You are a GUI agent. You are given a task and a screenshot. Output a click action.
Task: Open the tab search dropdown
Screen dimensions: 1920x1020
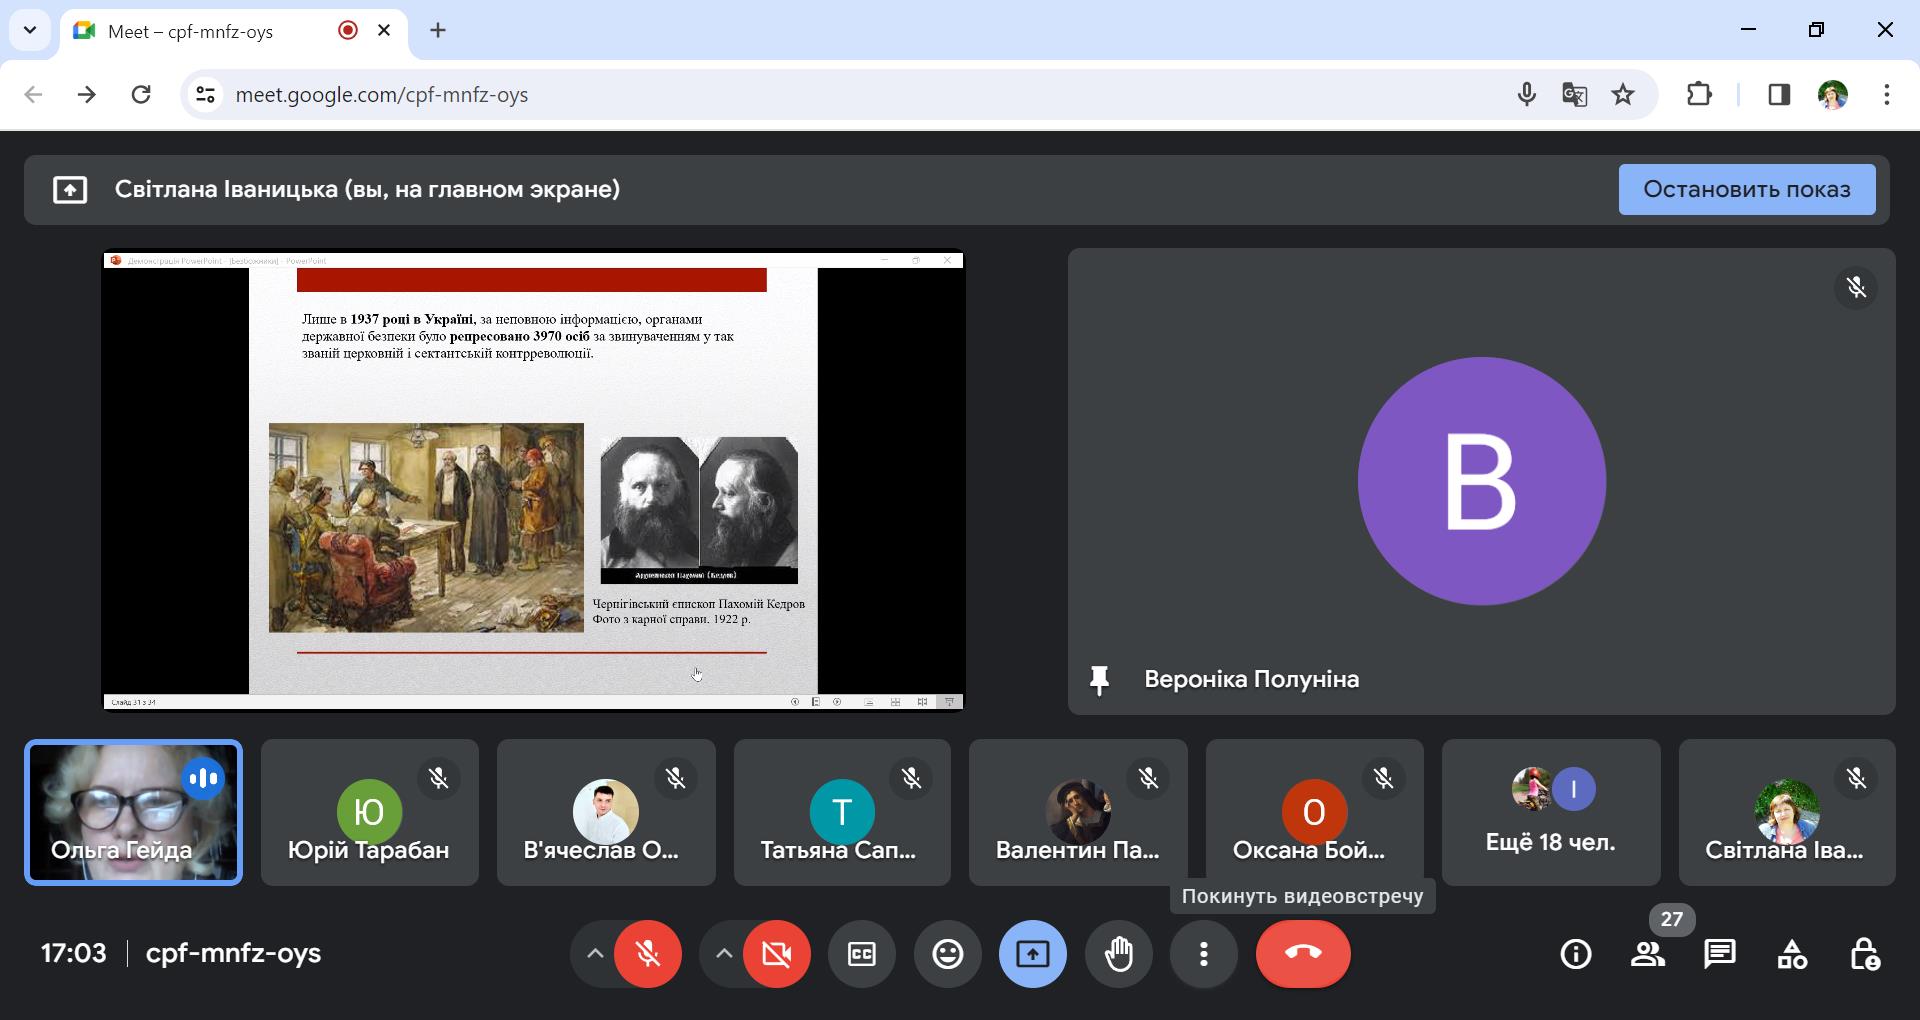coord(30,30)
